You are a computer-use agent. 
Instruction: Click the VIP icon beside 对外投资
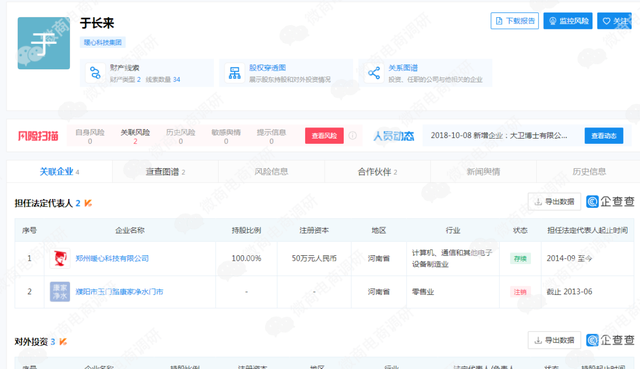point(63,342)
